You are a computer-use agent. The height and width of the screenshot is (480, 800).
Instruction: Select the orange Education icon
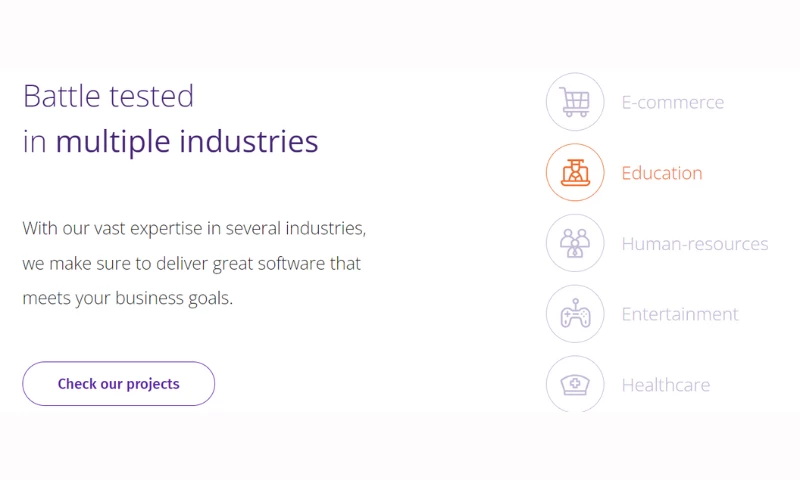pos(575,173)
